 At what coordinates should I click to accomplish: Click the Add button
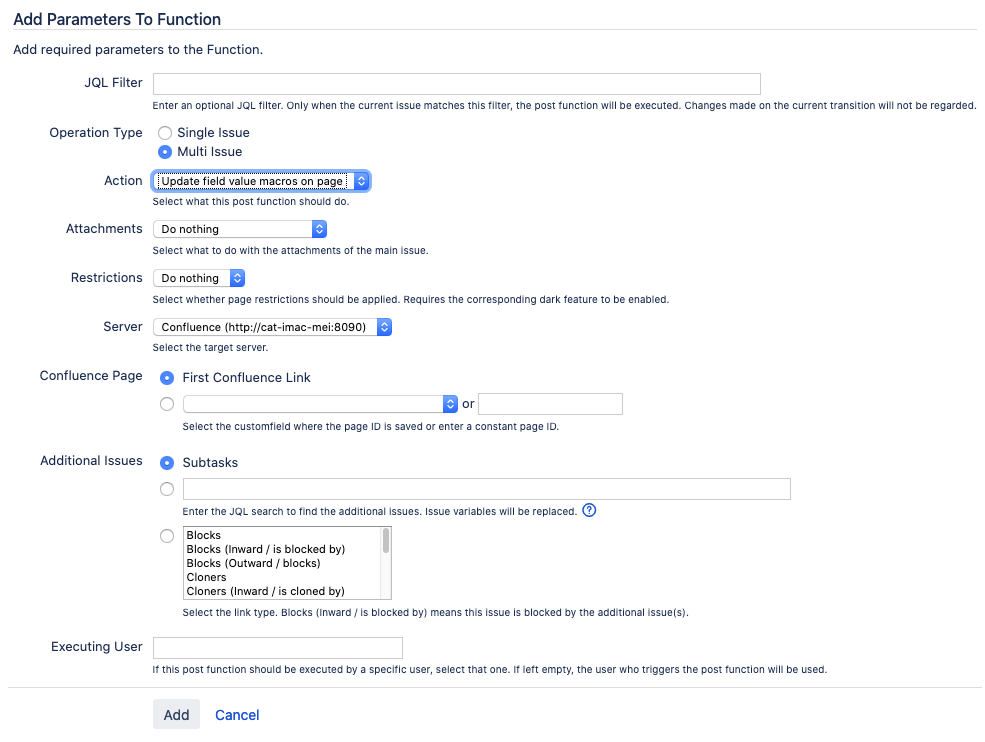[176, 715]
